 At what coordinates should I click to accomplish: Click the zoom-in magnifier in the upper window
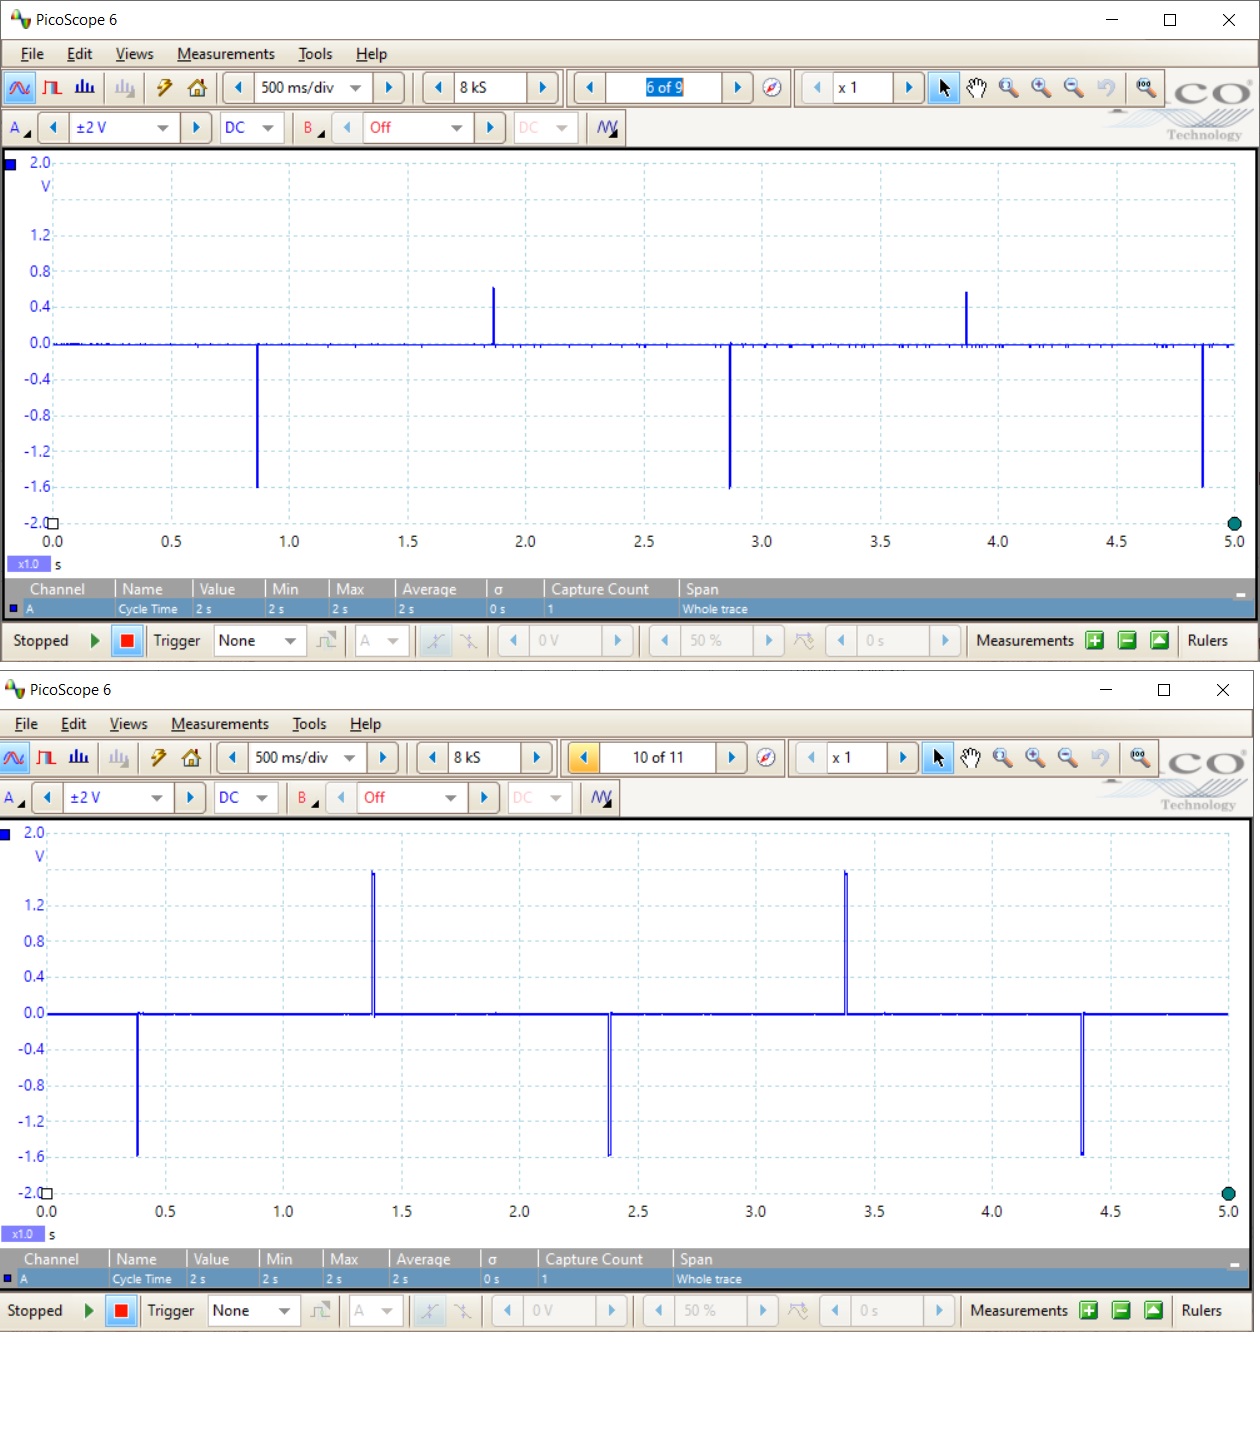(1041, 88)
